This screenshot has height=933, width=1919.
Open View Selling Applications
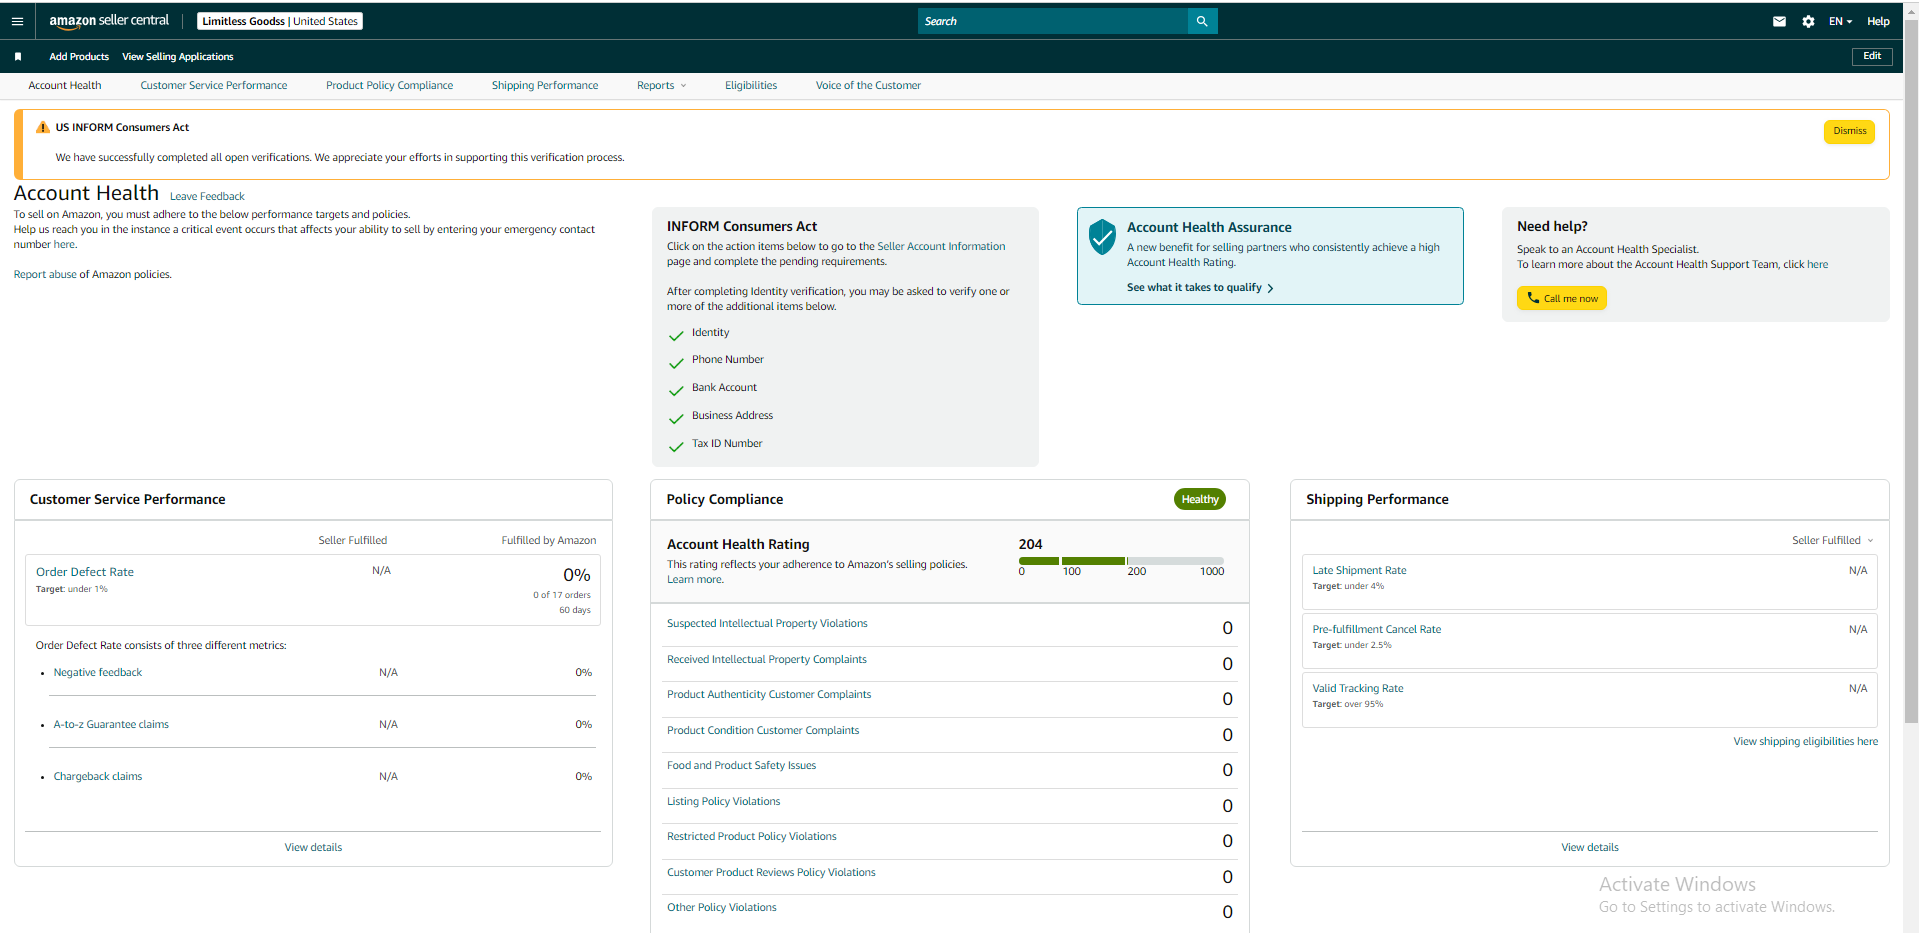(x=178, y=57)
